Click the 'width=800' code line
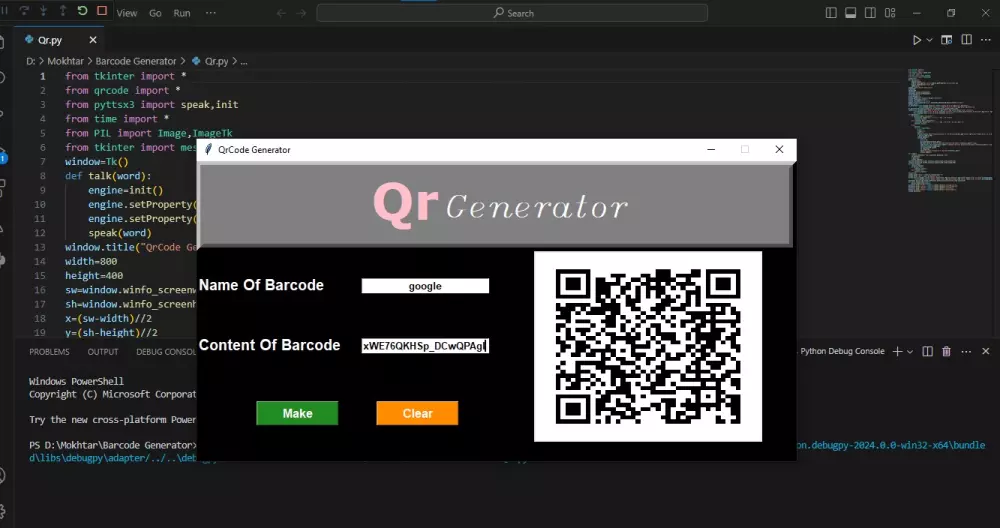1000x528 pixels. [91, 261]
